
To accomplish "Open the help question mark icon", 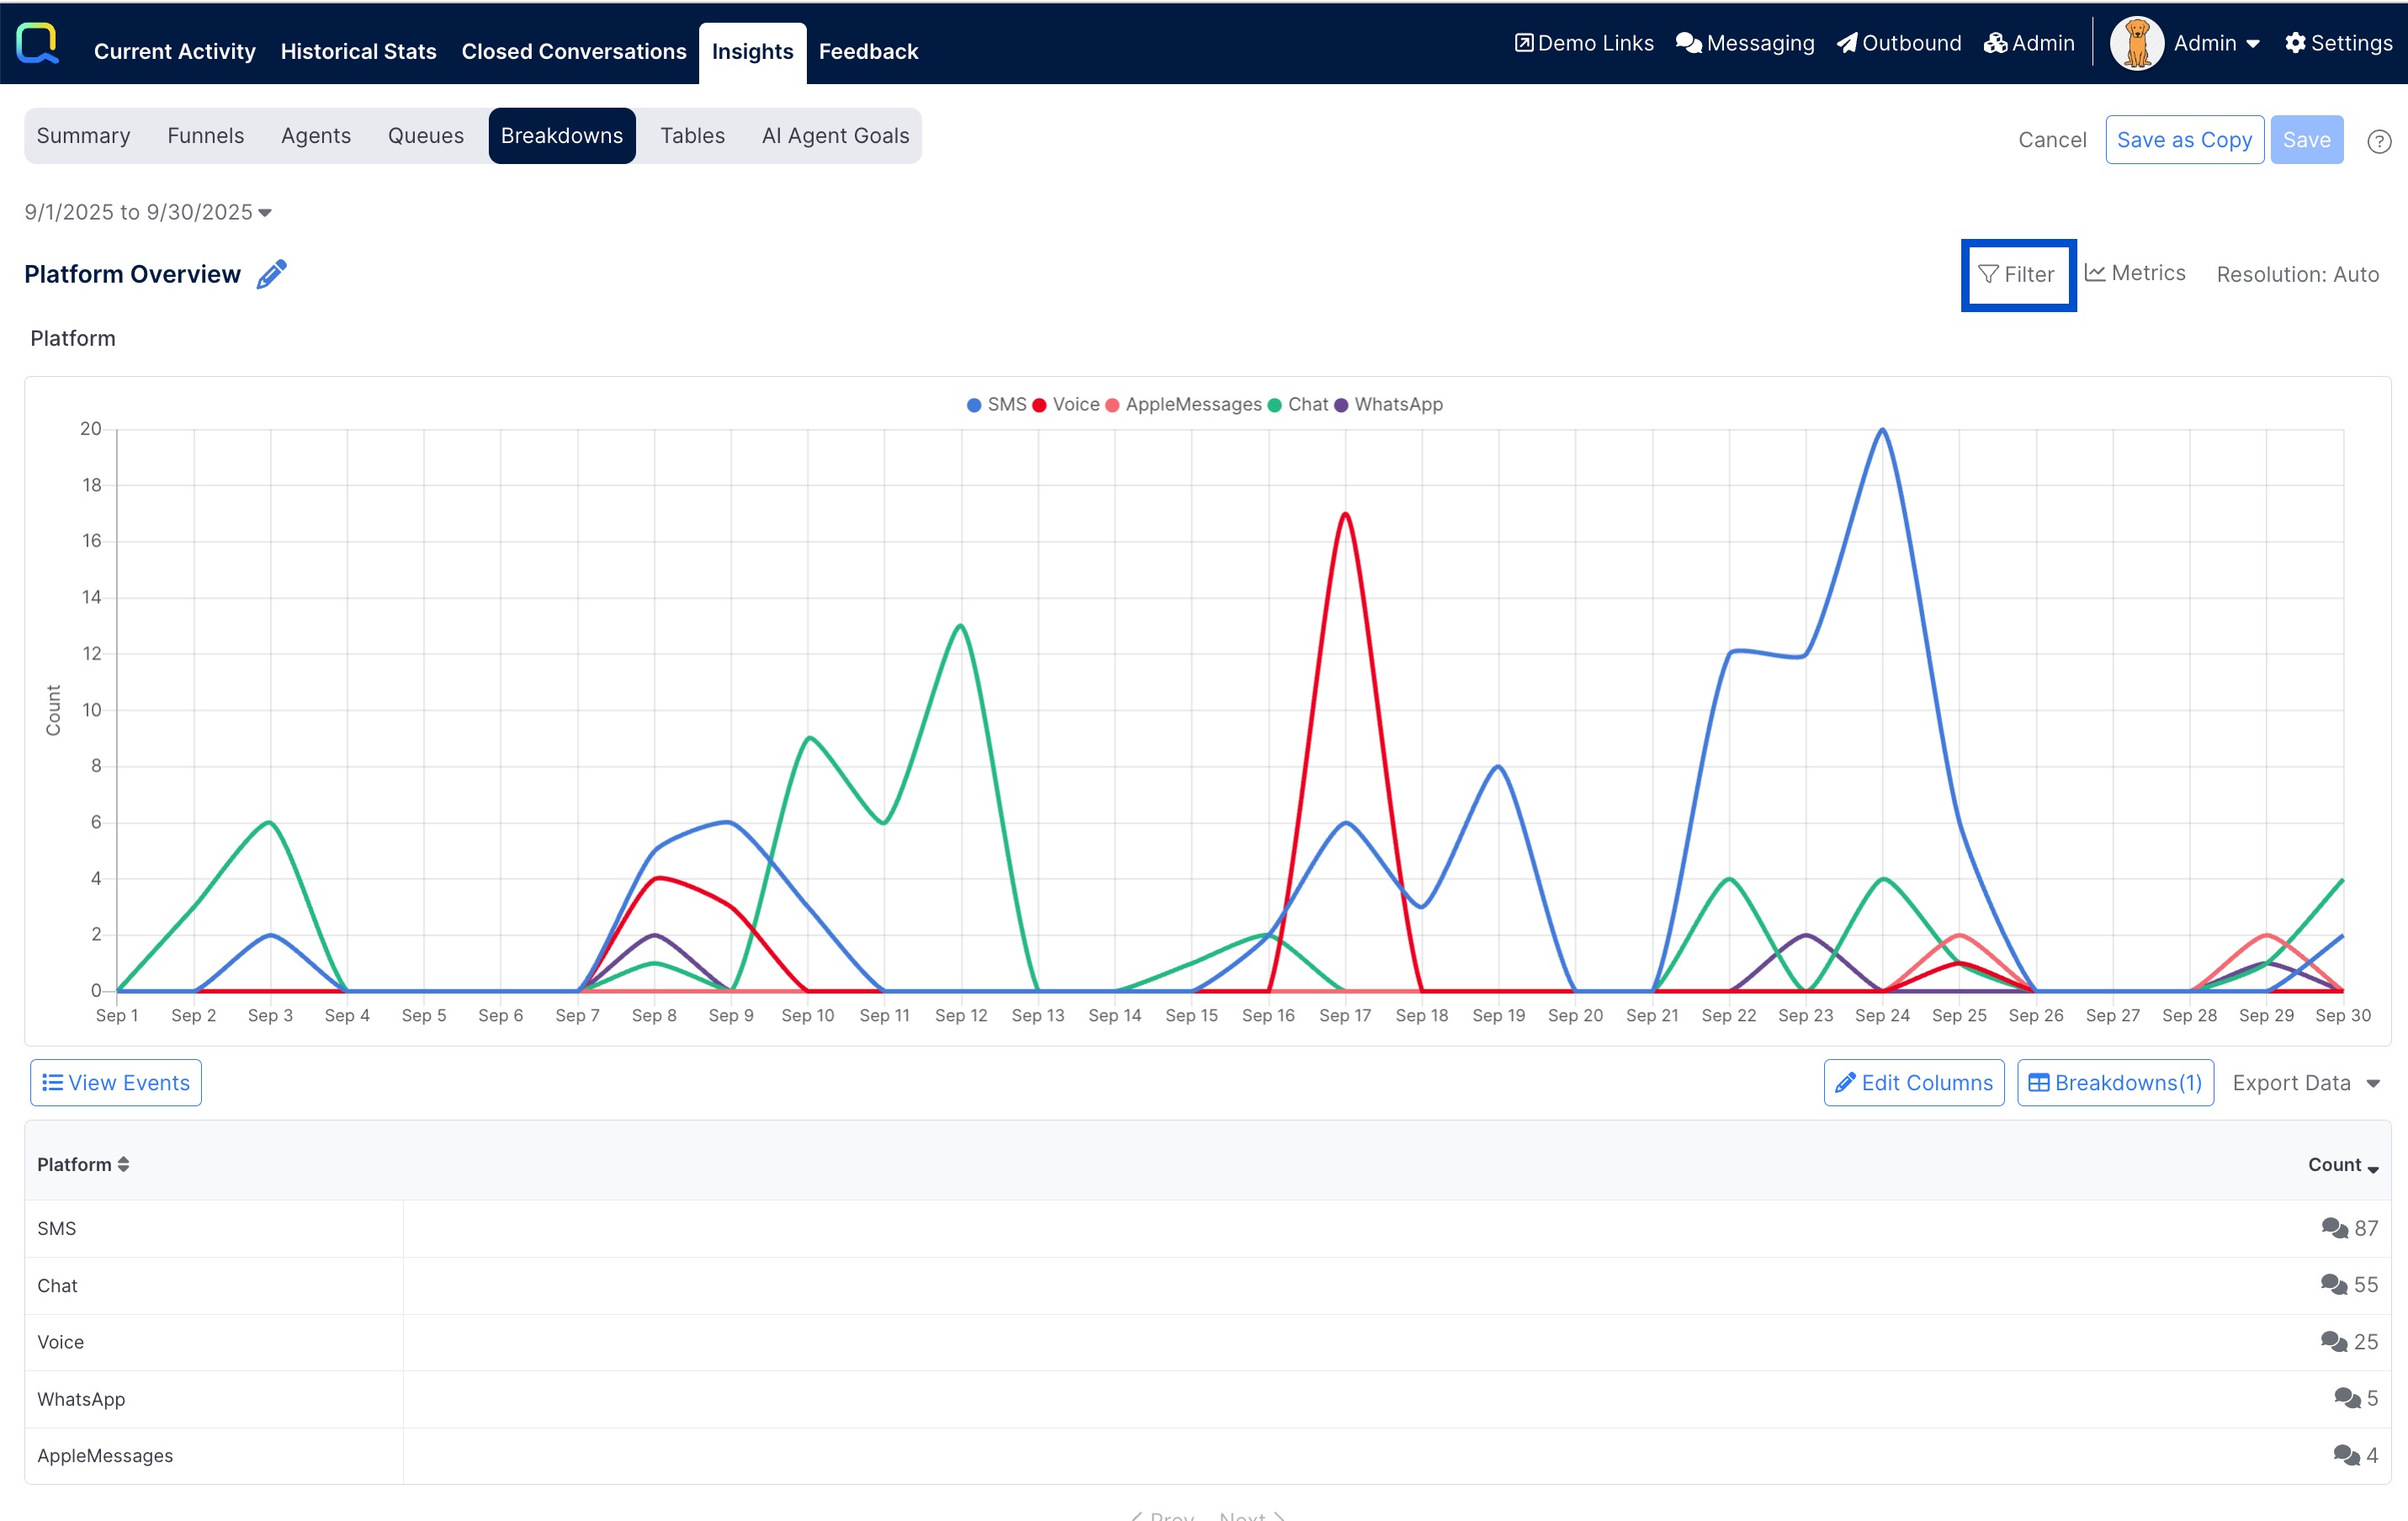I will tap(2379, 141).
